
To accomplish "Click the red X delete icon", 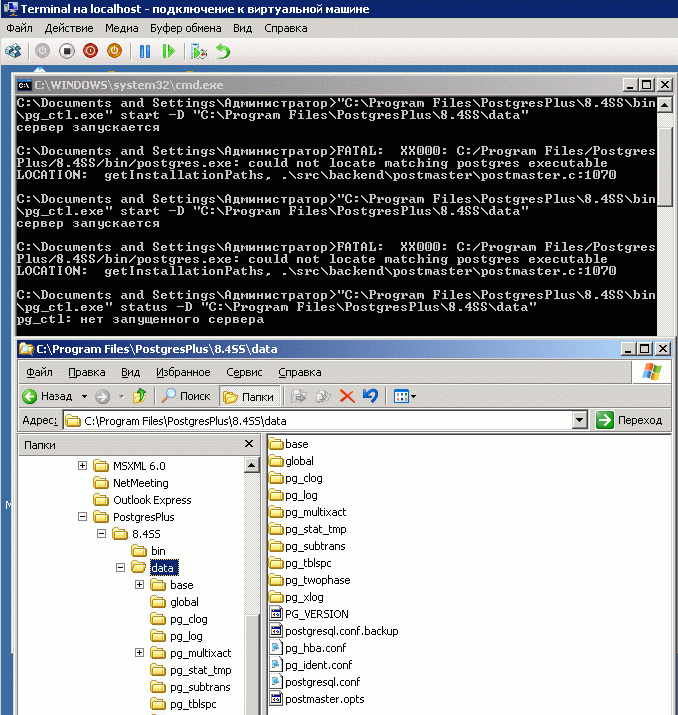I will click(x=347, y=397).
